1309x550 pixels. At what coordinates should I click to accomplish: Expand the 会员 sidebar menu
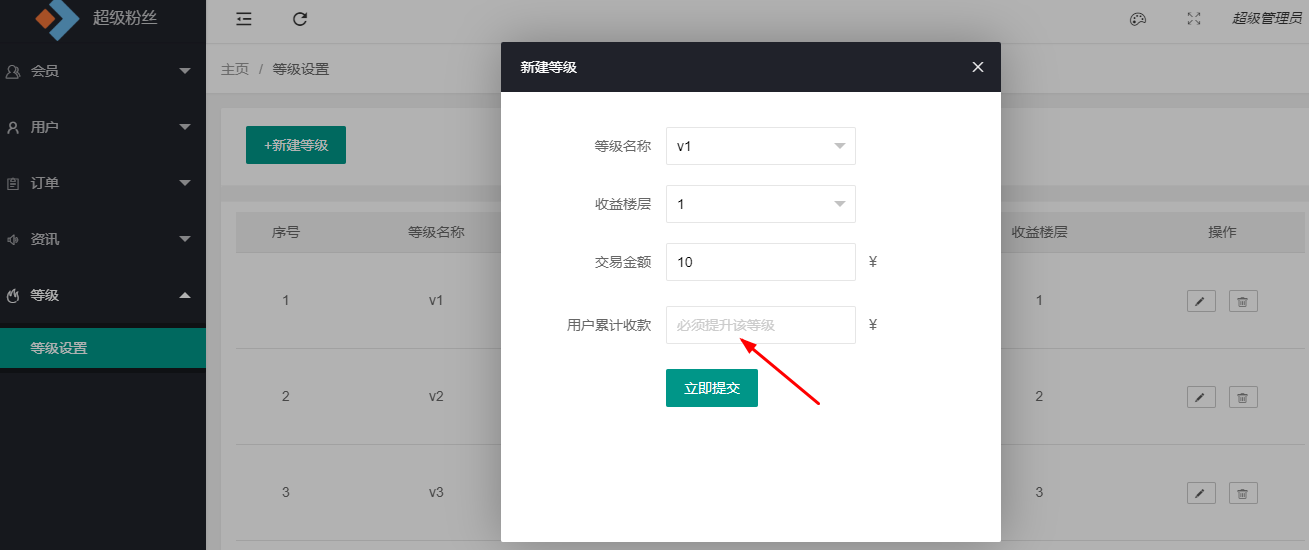pyautogui.click(x=100, y=71)
